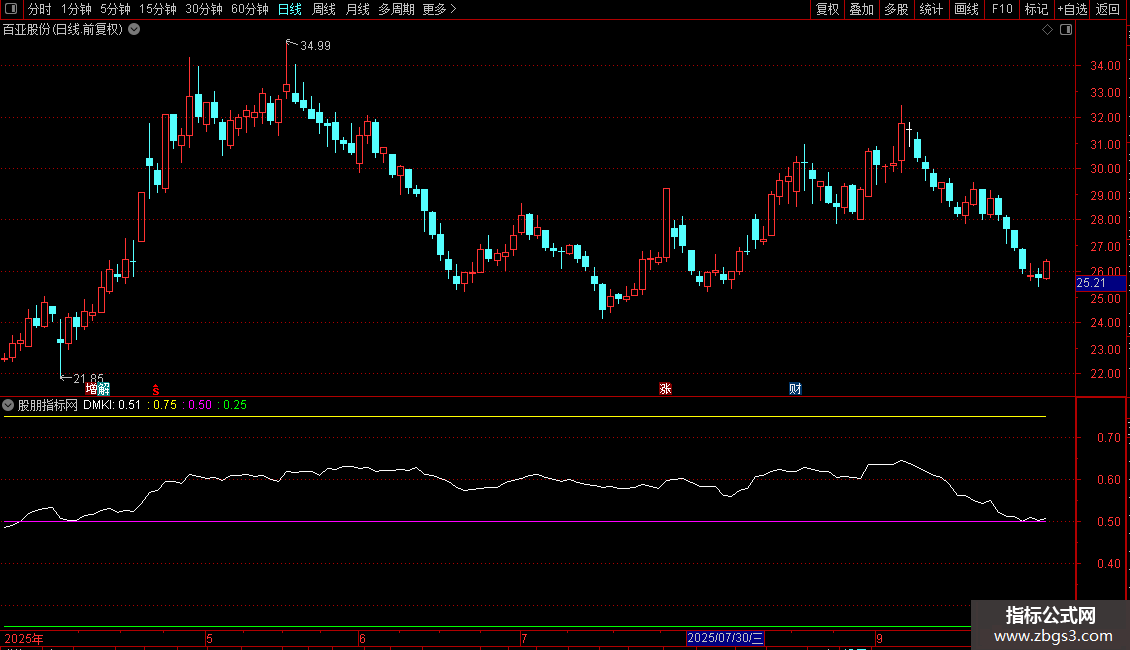Open F10 company info
Viewport: 1130px width, 650px height.
pyautogui.click(x=1002, y=9)
